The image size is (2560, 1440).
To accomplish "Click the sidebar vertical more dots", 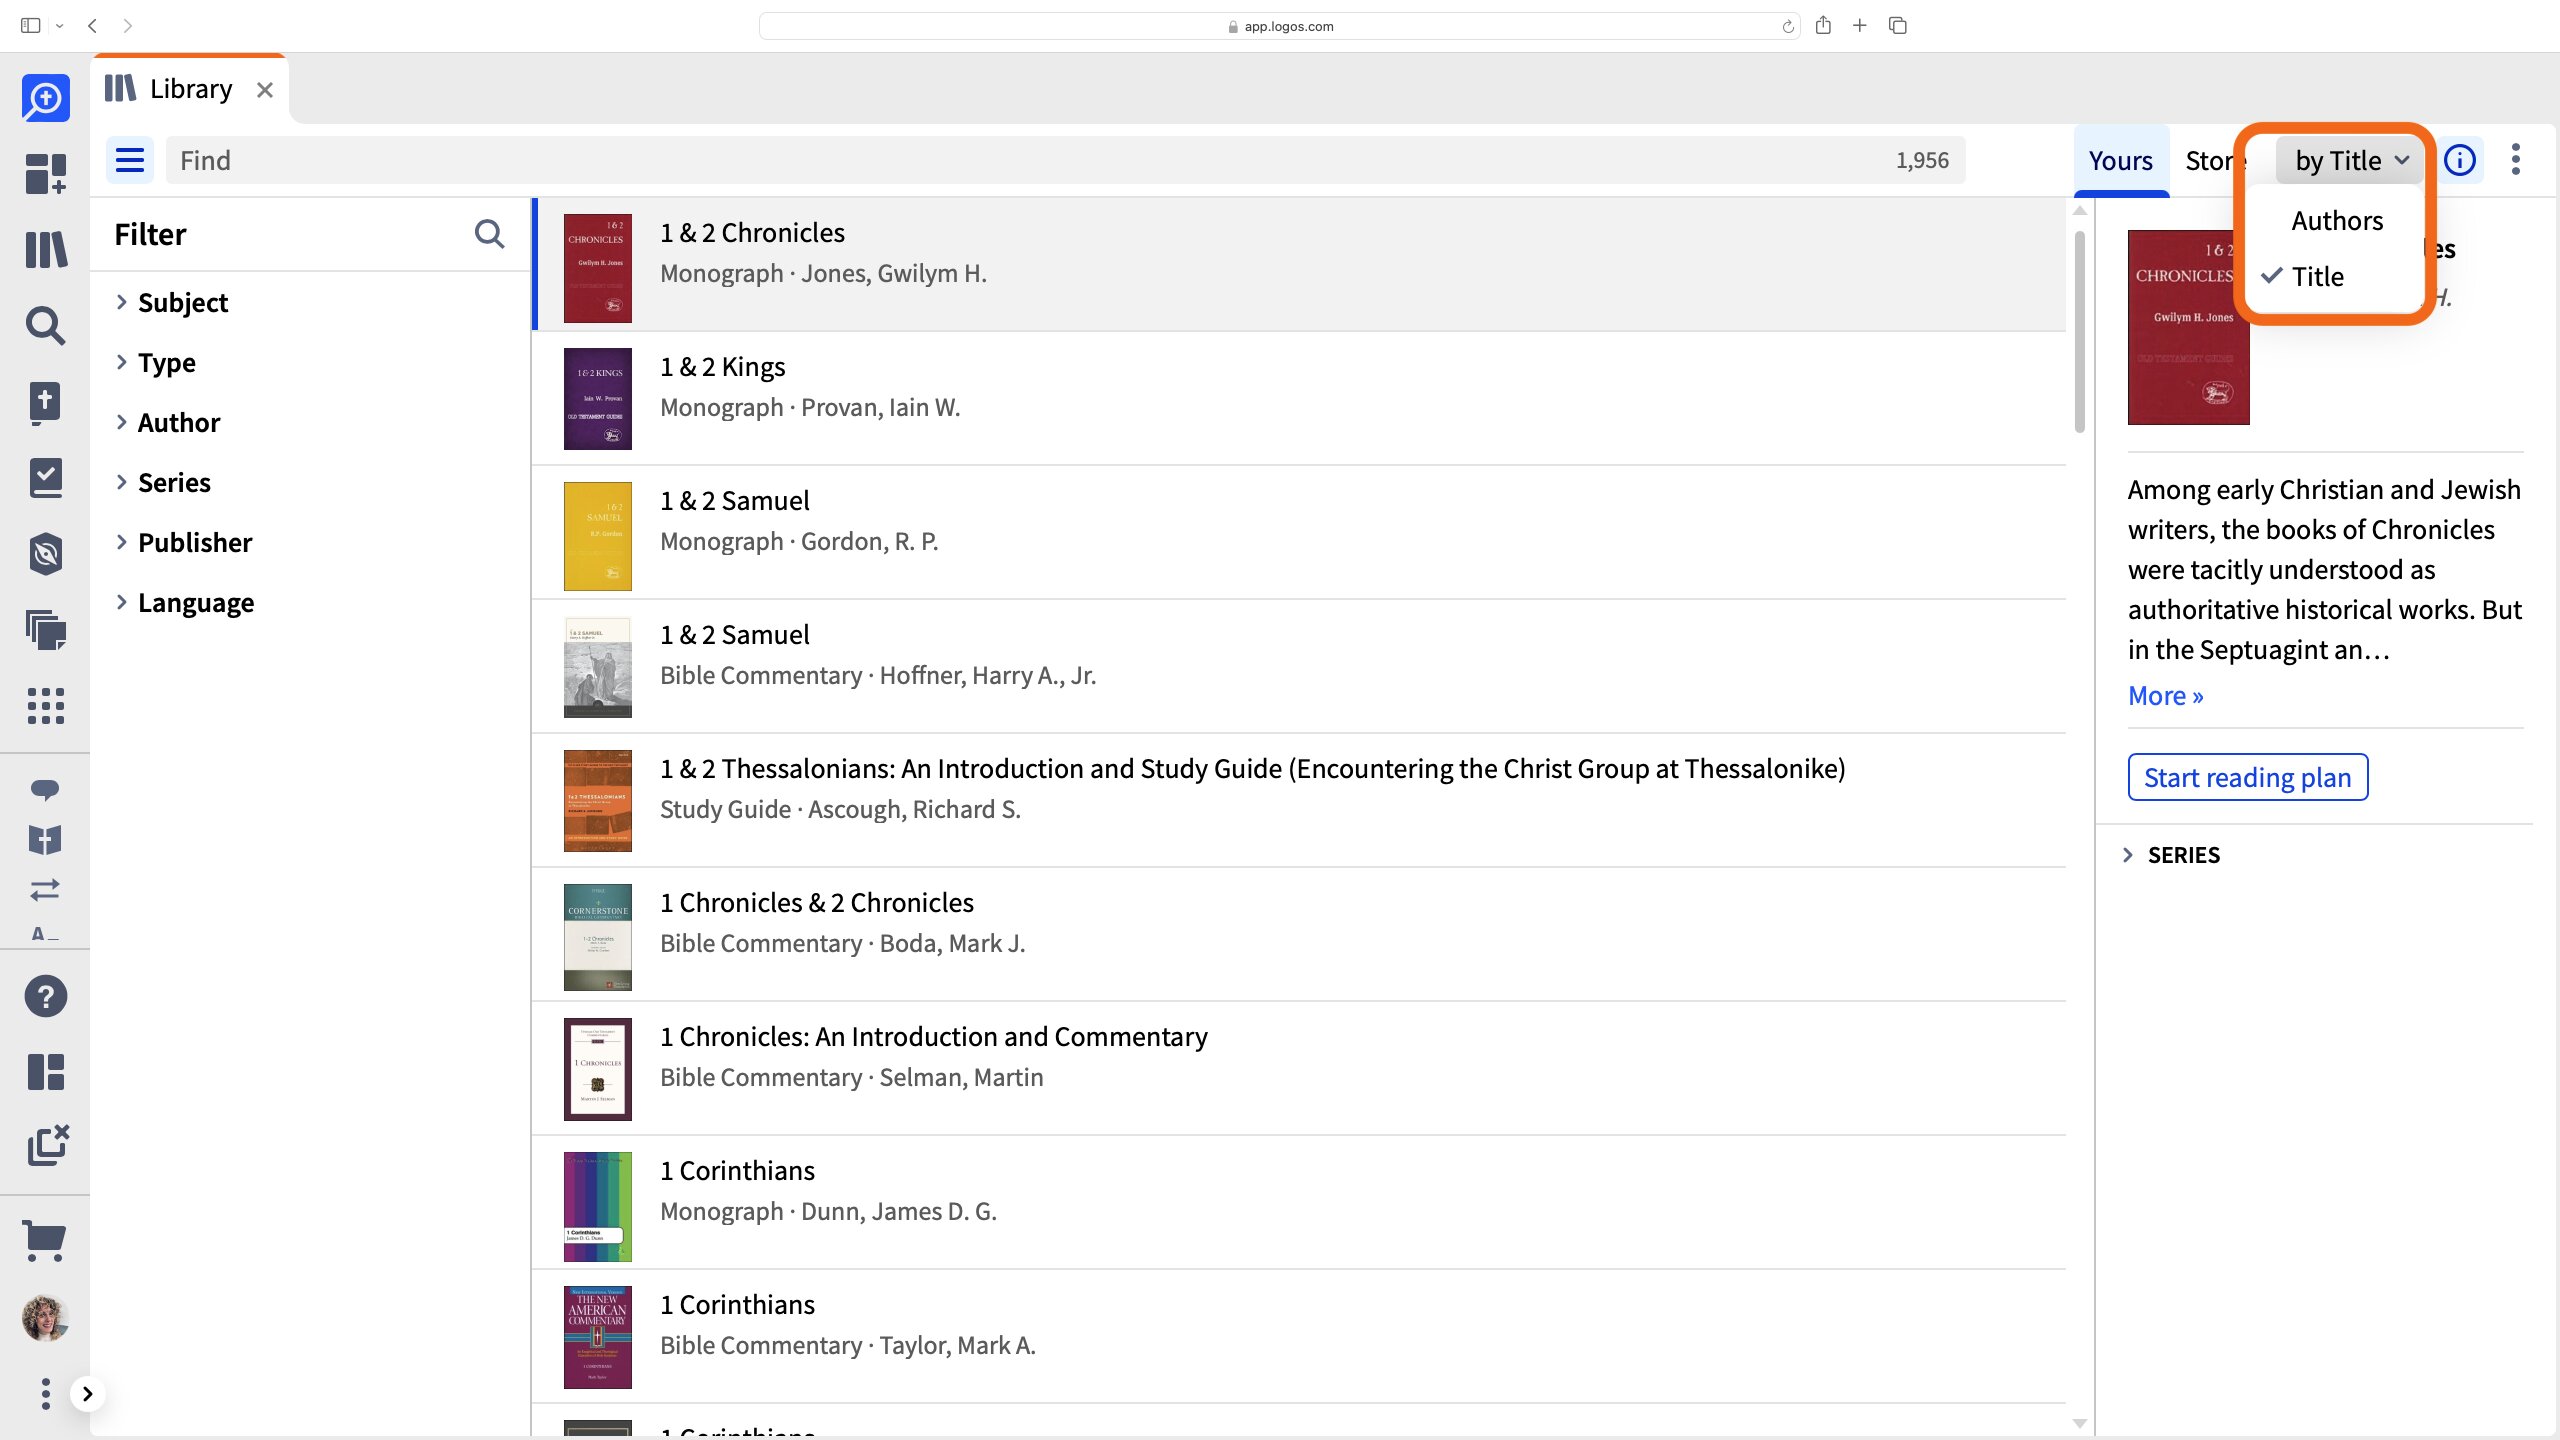I will (x=45, y=1394).
